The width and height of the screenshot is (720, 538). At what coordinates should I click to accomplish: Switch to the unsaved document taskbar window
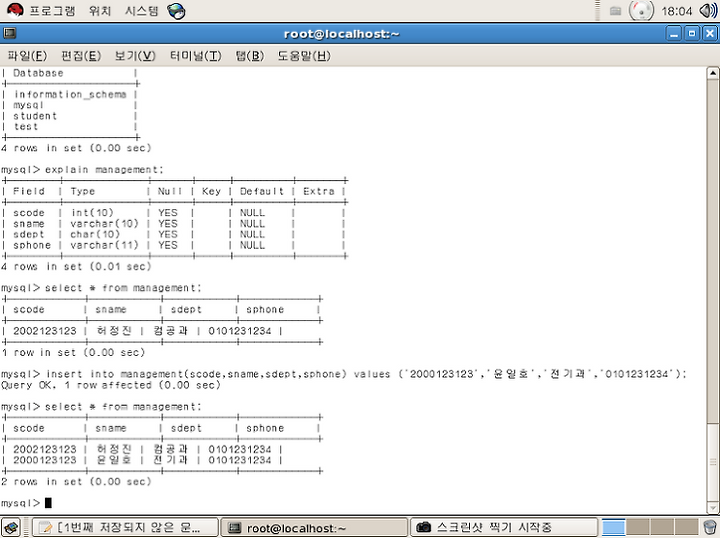[125, 527]
